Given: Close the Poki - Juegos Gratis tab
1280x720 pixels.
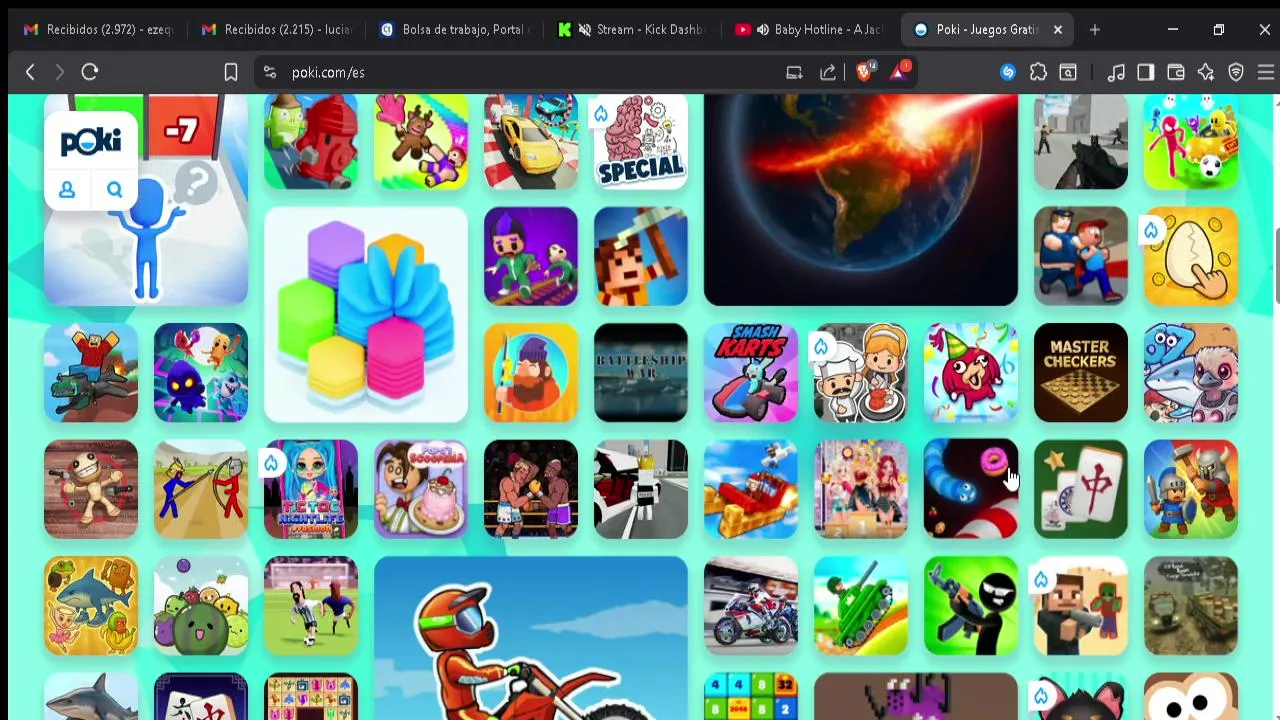Looking at the screenshot, I should tap(1057, 30).
